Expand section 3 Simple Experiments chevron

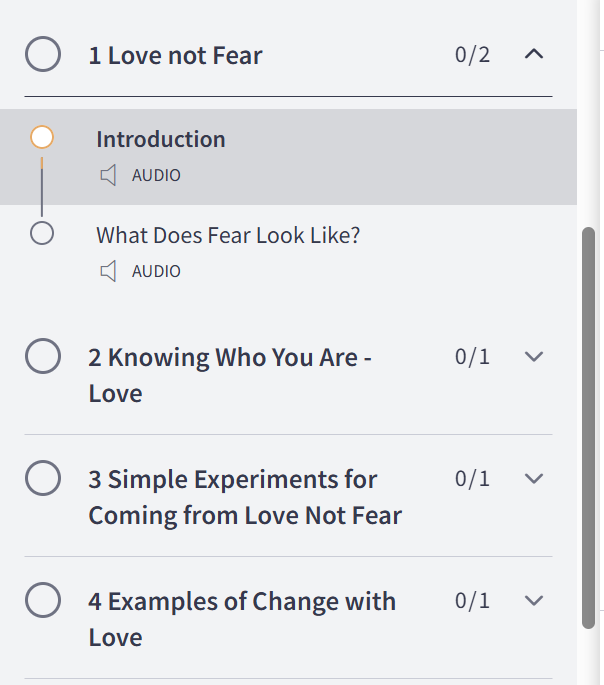[534, 479]
